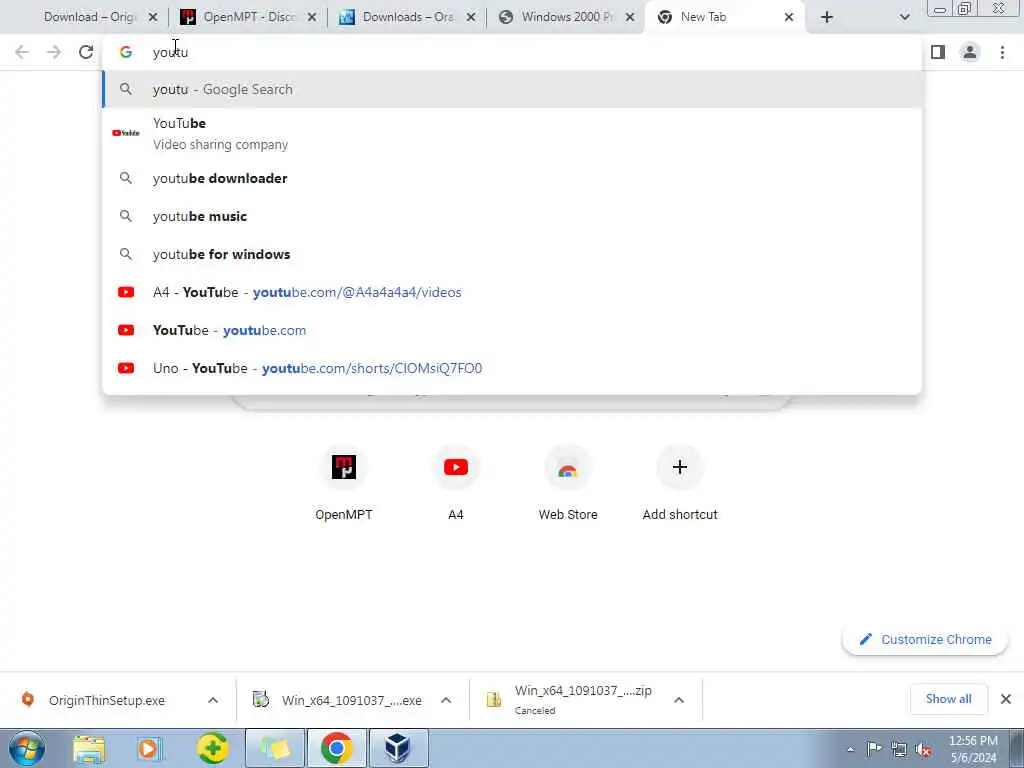Open the folders taskbar window
Screen dimensions: 1024x768
(275, 748)
